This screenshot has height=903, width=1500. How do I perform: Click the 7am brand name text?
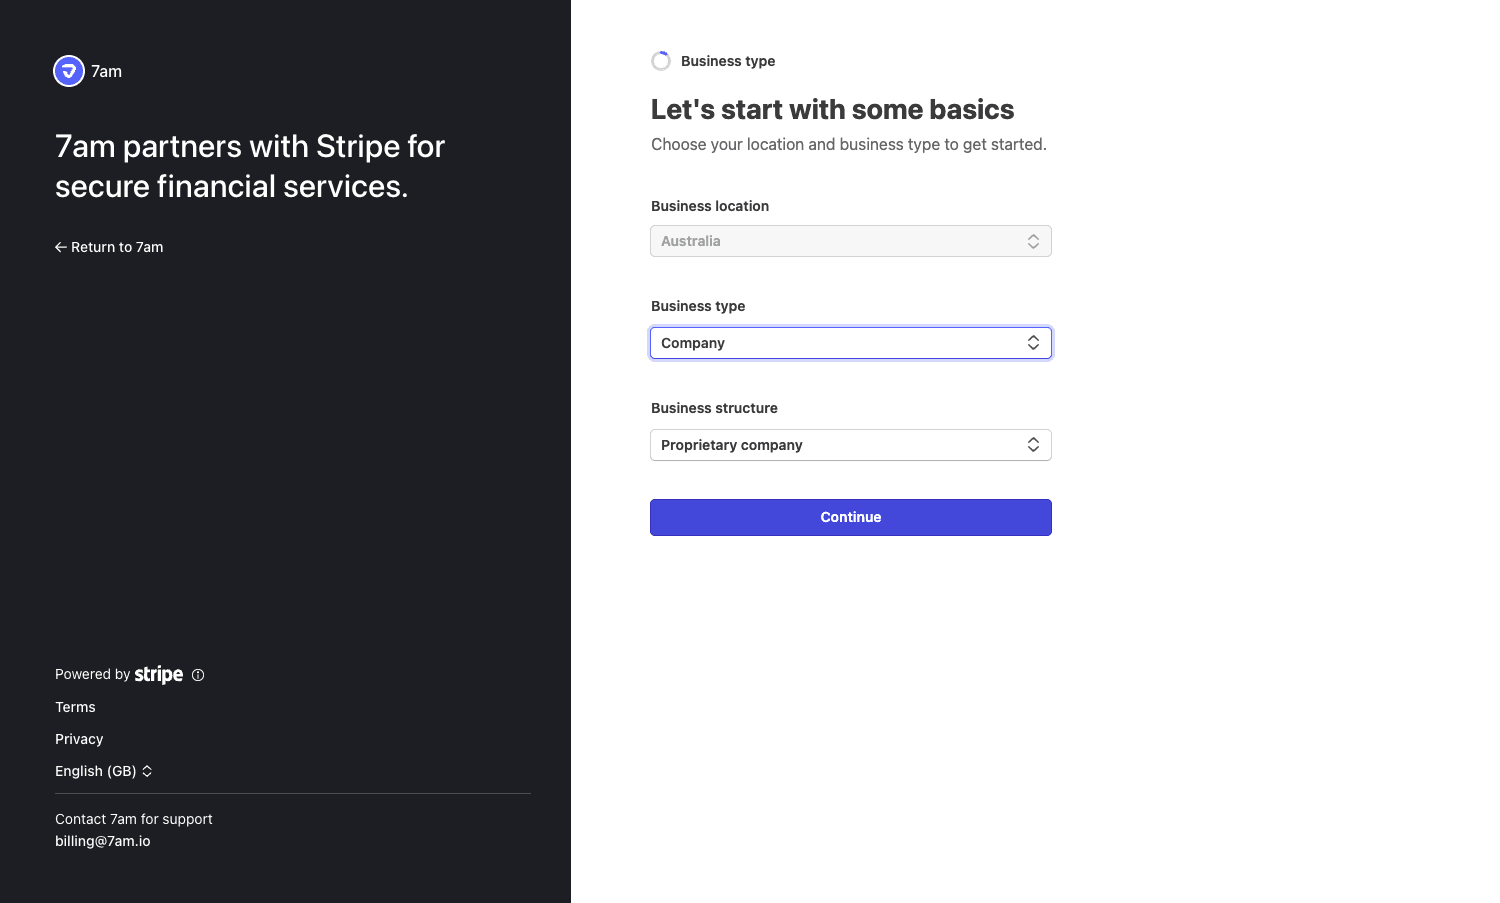coord(106,71)
